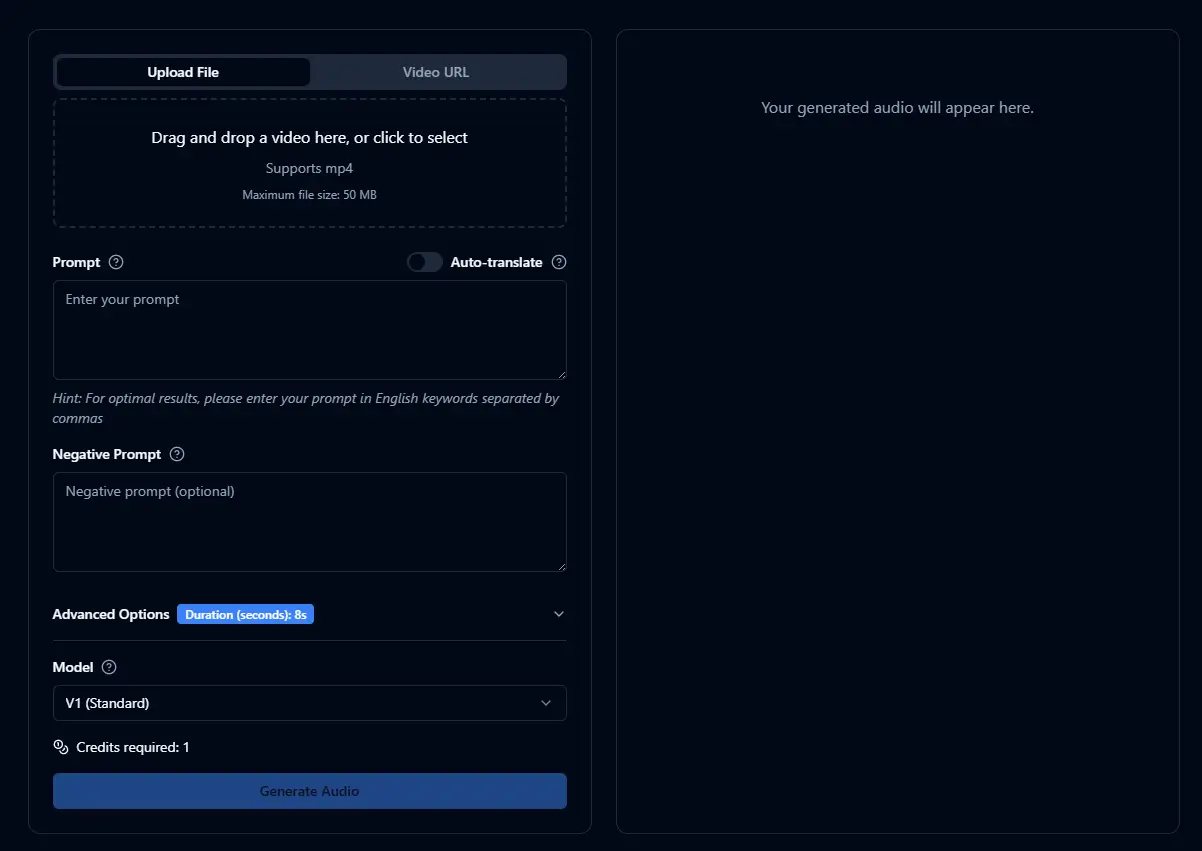Enable the Auto-translate switch

click(x=425, y=262)
